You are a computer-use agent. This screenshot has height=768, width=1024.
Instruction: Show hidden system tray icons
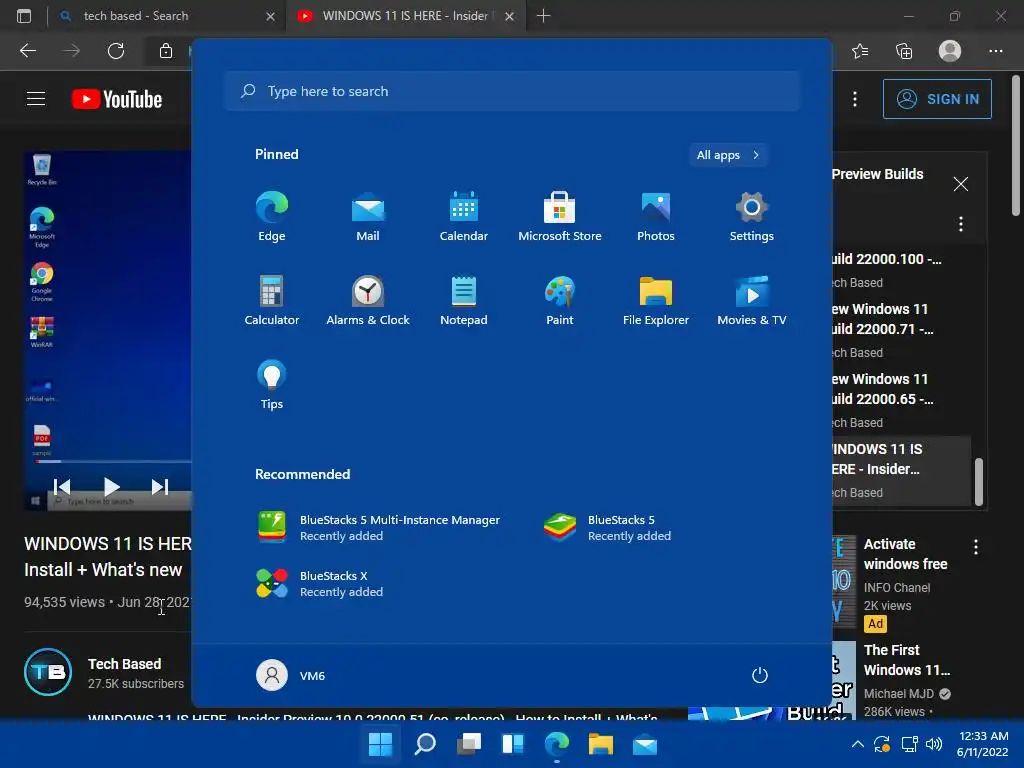[858, 744]
